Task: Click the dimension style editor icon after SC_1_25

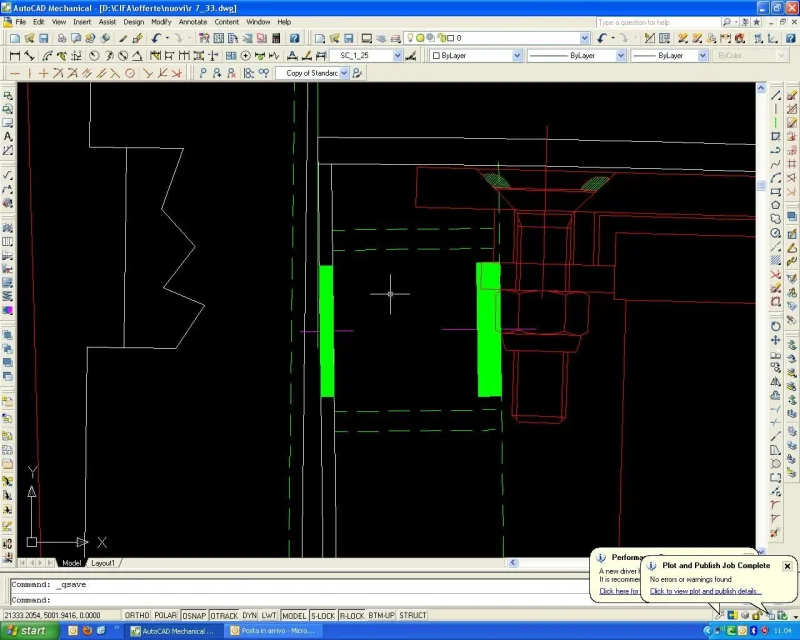Action: point(411,56)
